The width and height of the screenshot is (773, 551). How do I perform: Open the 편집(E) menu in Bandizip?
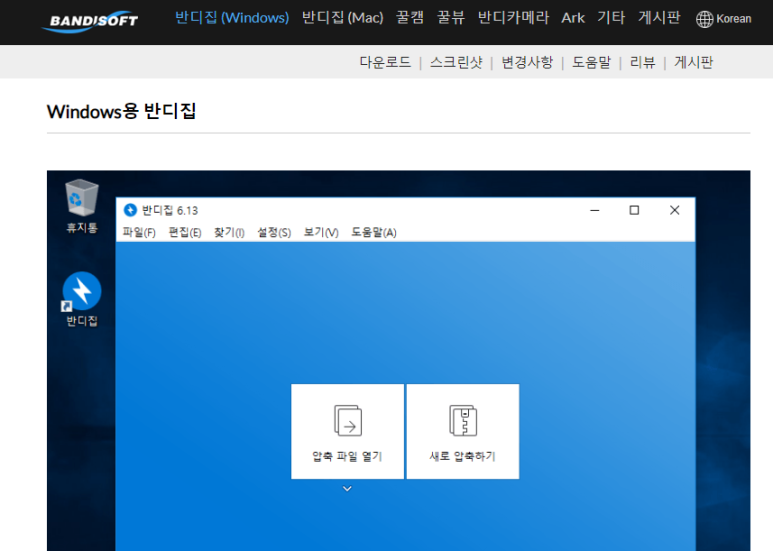click(x=185, y=232)
